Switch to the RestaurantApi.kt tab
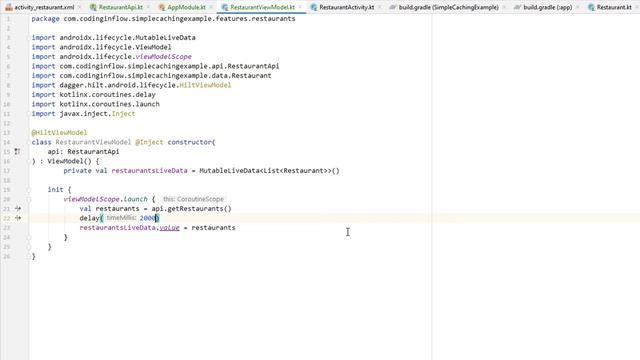 tap(121, 7)
